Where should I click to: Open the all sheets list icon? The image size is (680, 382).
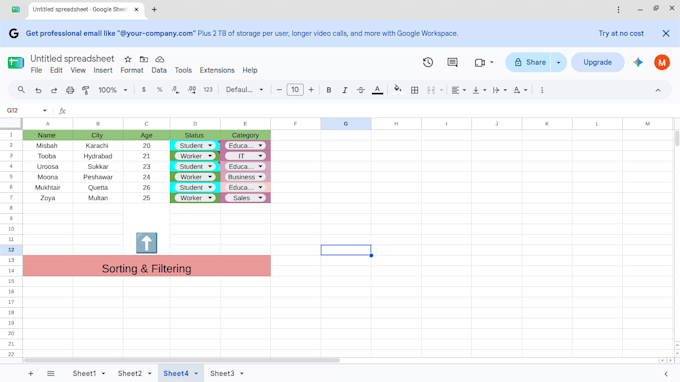pyautogui.click(x=51, y=373)
